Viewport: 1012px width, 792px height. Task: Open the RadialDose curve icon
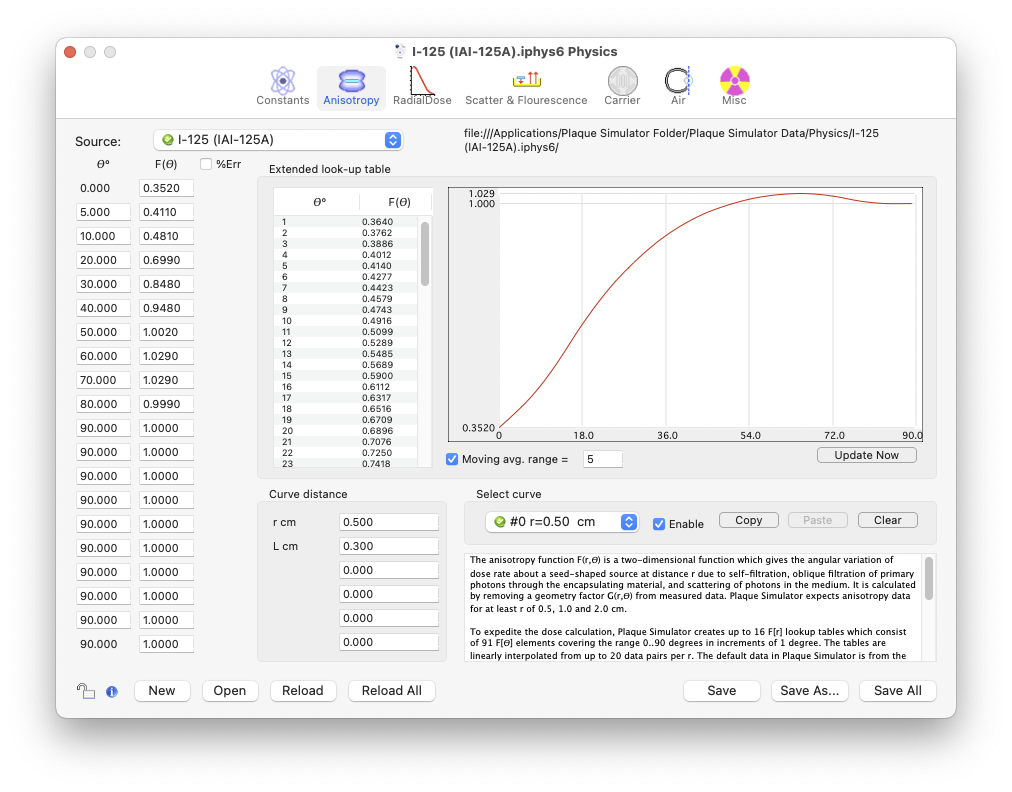(421, 82)
